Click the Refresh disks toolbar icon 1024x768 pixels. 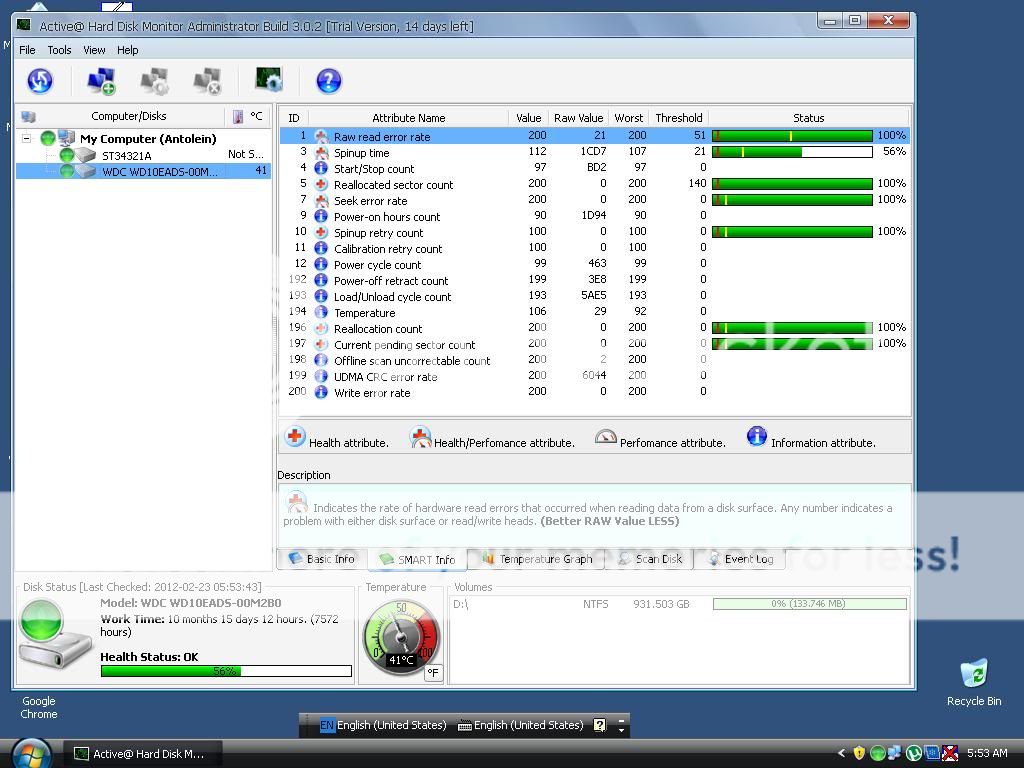(40, 81)
